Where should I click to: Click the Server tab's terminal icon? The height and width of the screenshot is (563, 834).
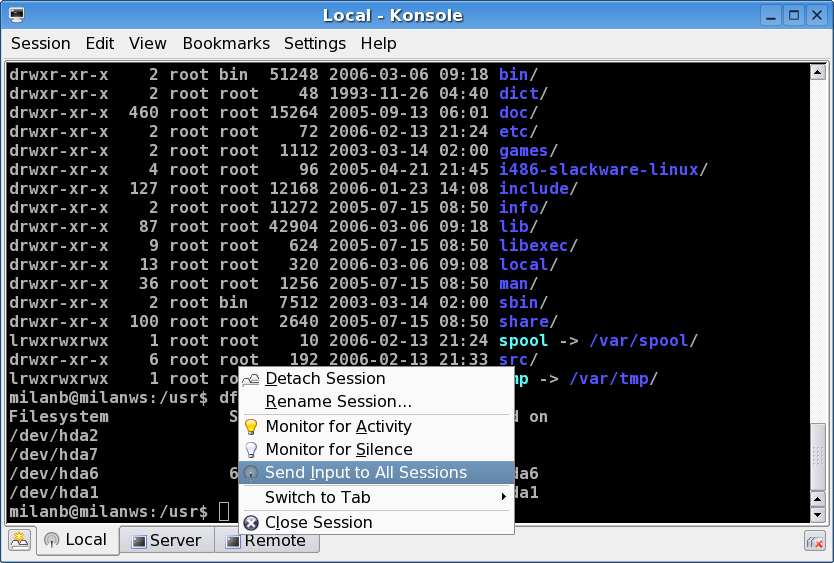139,541
